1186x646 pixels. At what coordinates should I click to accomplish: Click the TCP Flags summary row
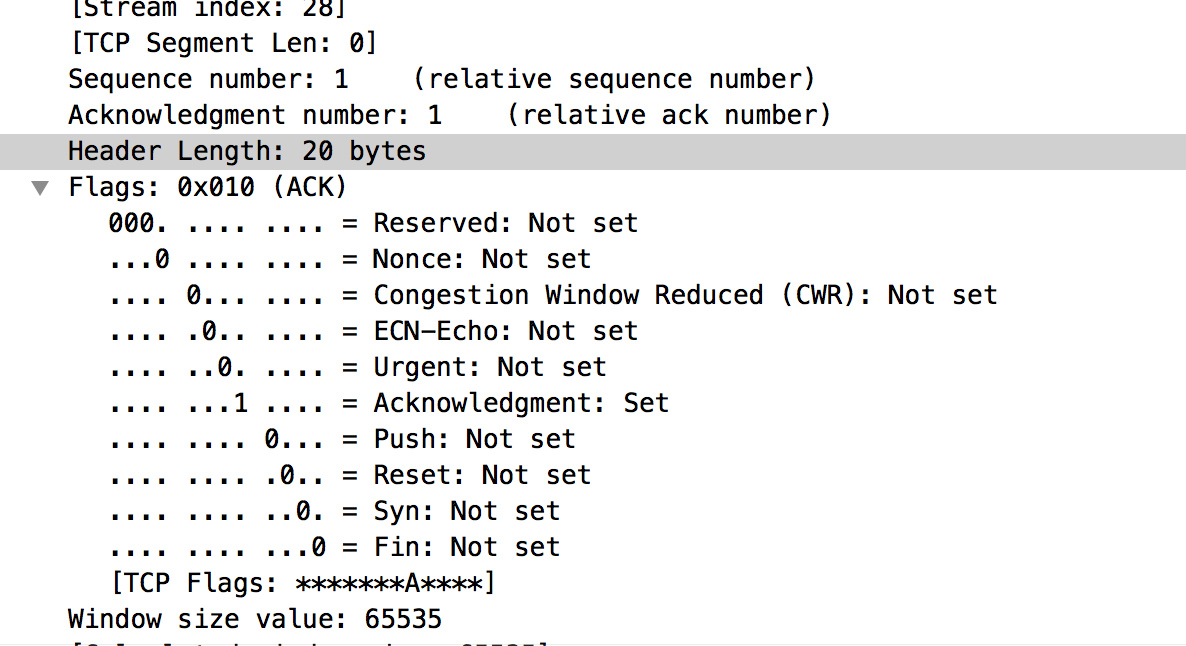click(x=303, y=583)
